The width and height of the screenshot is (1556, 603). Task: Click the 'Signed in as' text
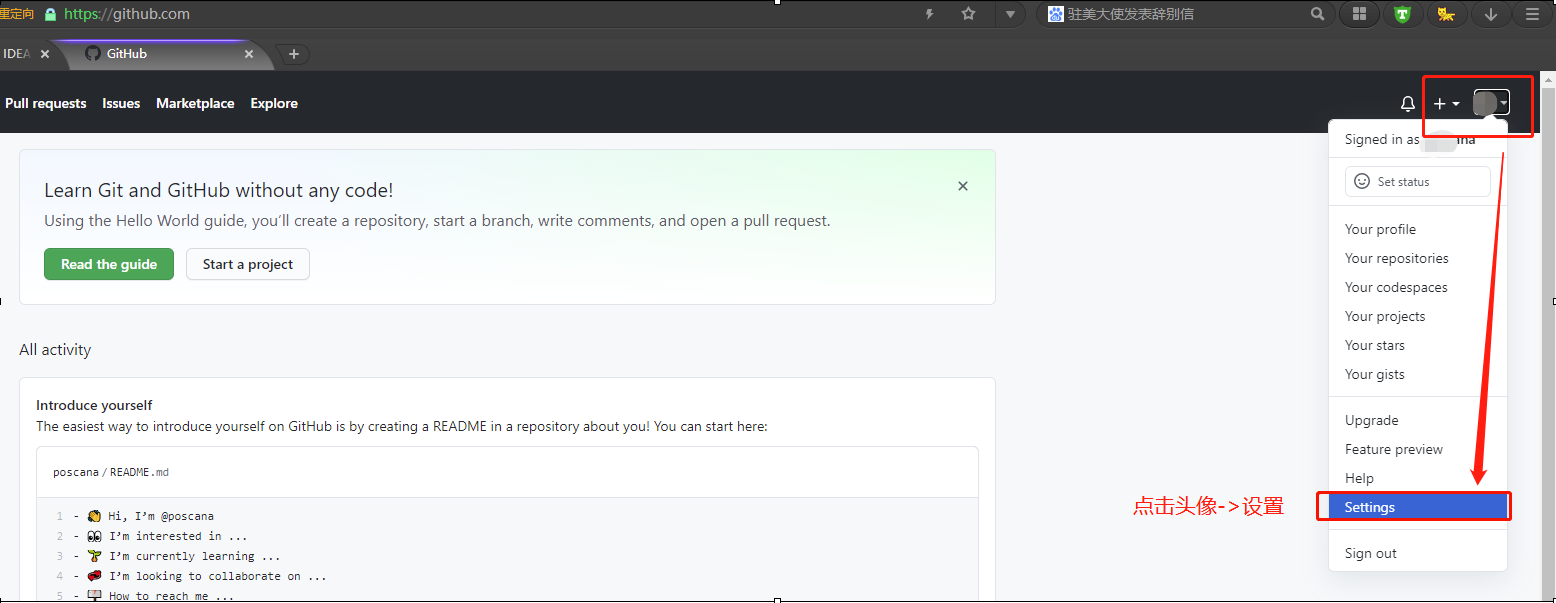1382,139
